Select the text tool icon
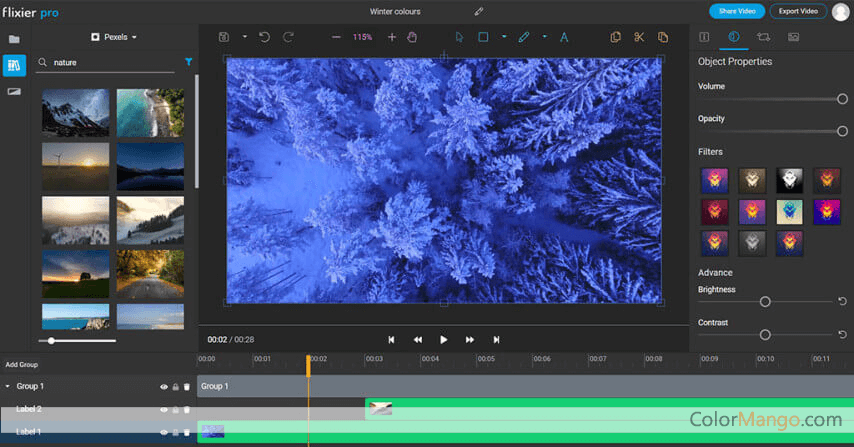Image resolution: width=854 pixels, height=447 pixels. [x=563, y=37]
